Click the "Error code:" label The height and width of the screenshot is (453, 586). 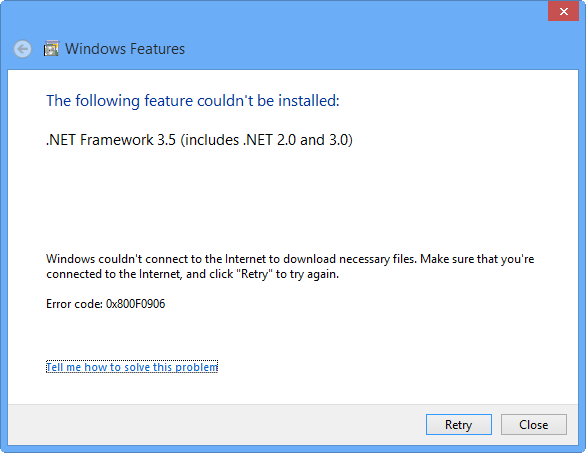pyautogui.click(x=74, y=304)
